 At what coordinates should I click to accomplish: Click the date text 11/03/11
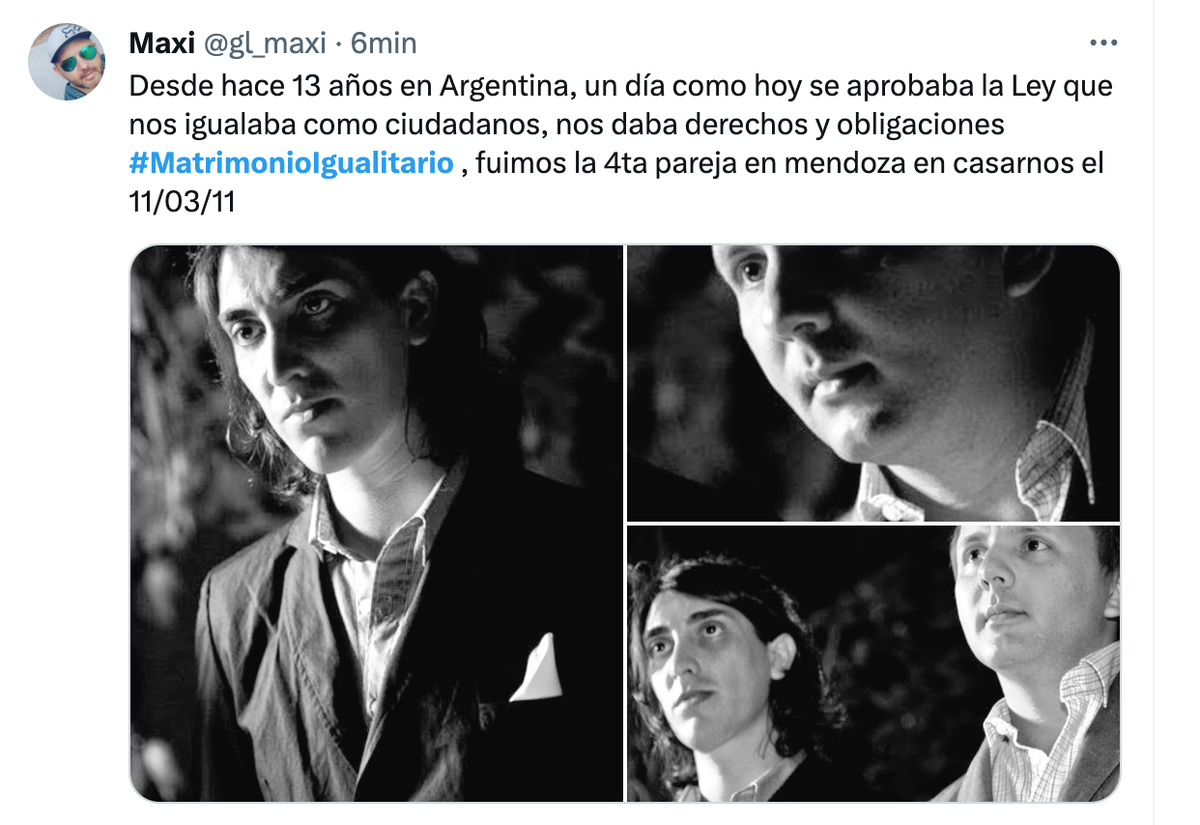(x=182, y=201)
